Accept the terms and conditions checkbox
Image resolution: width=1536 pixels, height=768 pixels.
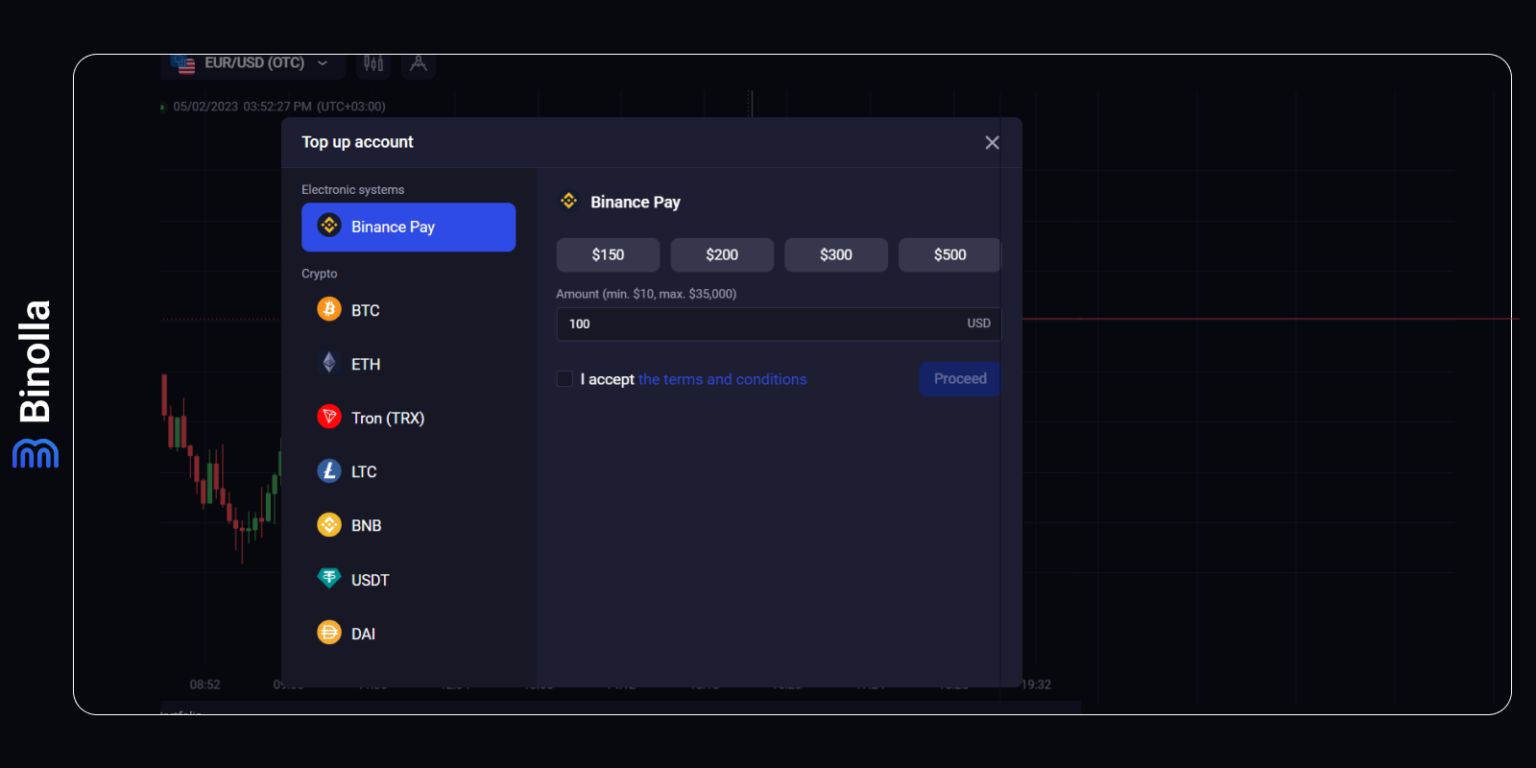click(564, 379)
